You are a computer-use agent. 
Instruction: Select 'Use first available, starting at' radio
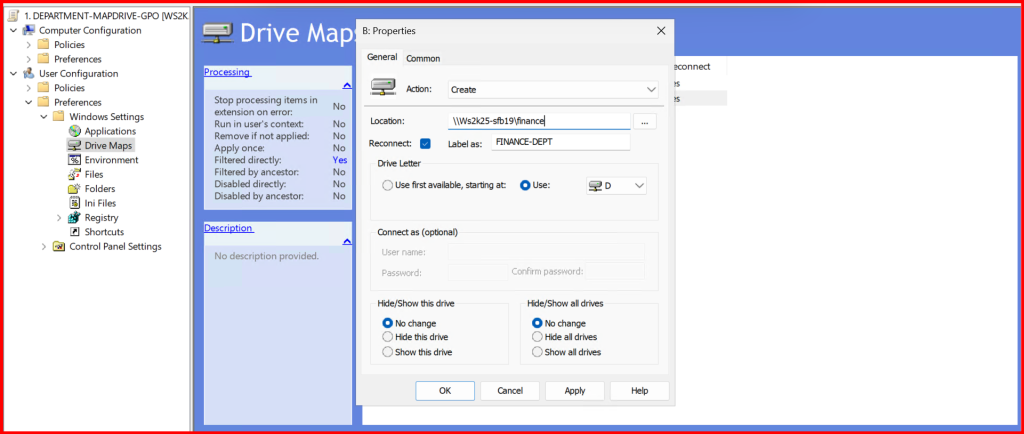388,185
